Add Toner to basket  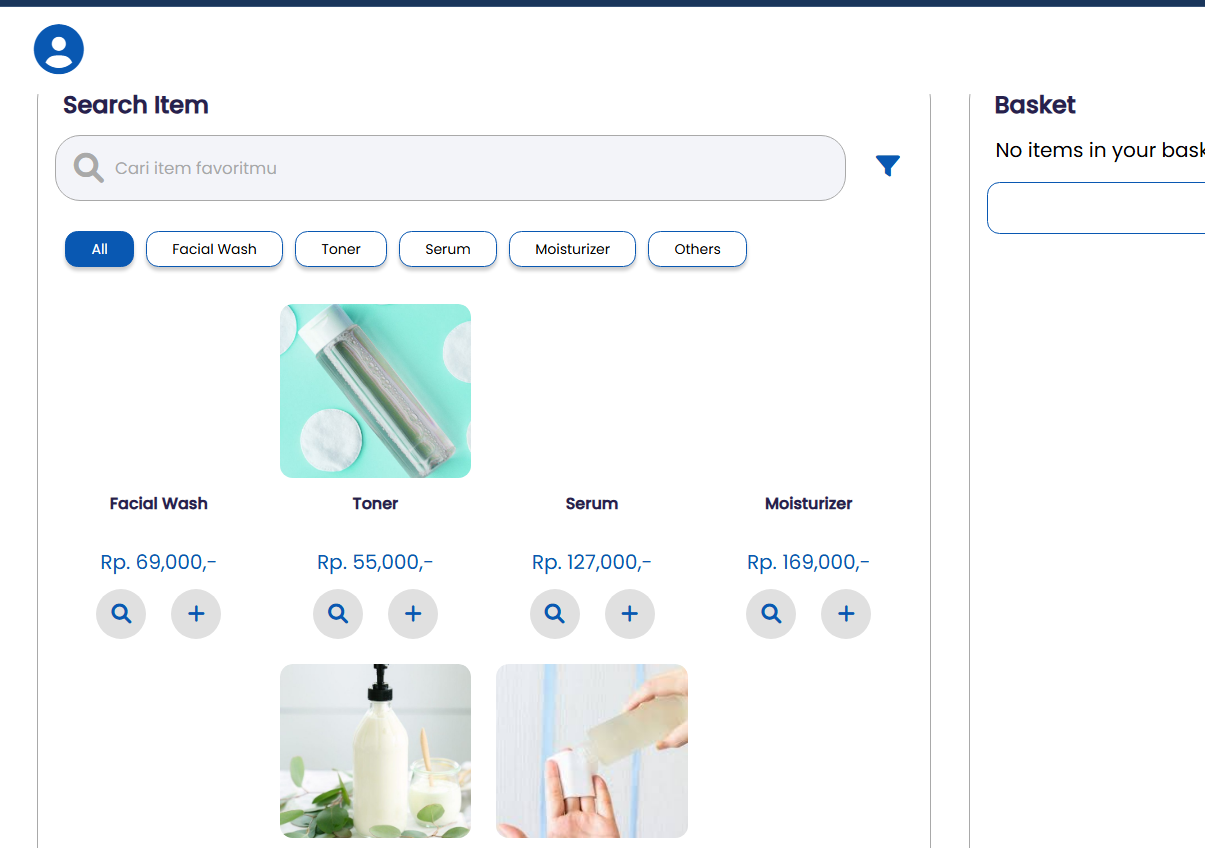point(413,614)
